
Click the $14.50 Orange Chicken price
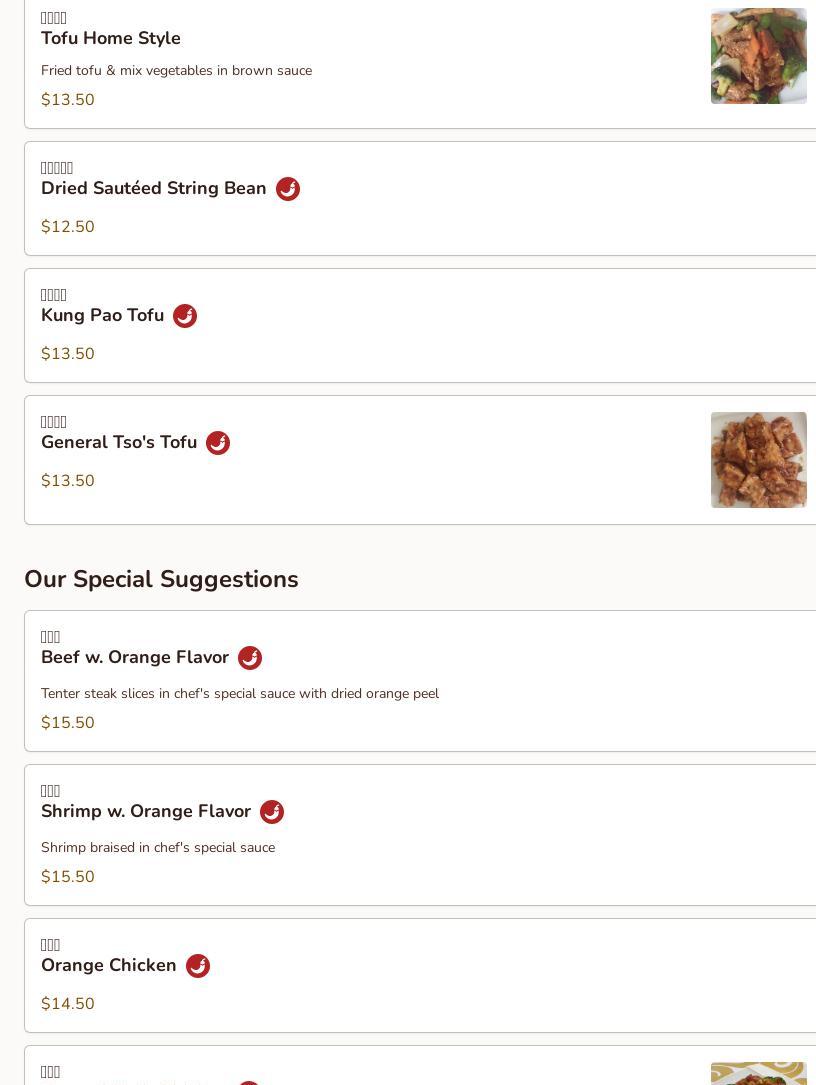coord(68,1003)
